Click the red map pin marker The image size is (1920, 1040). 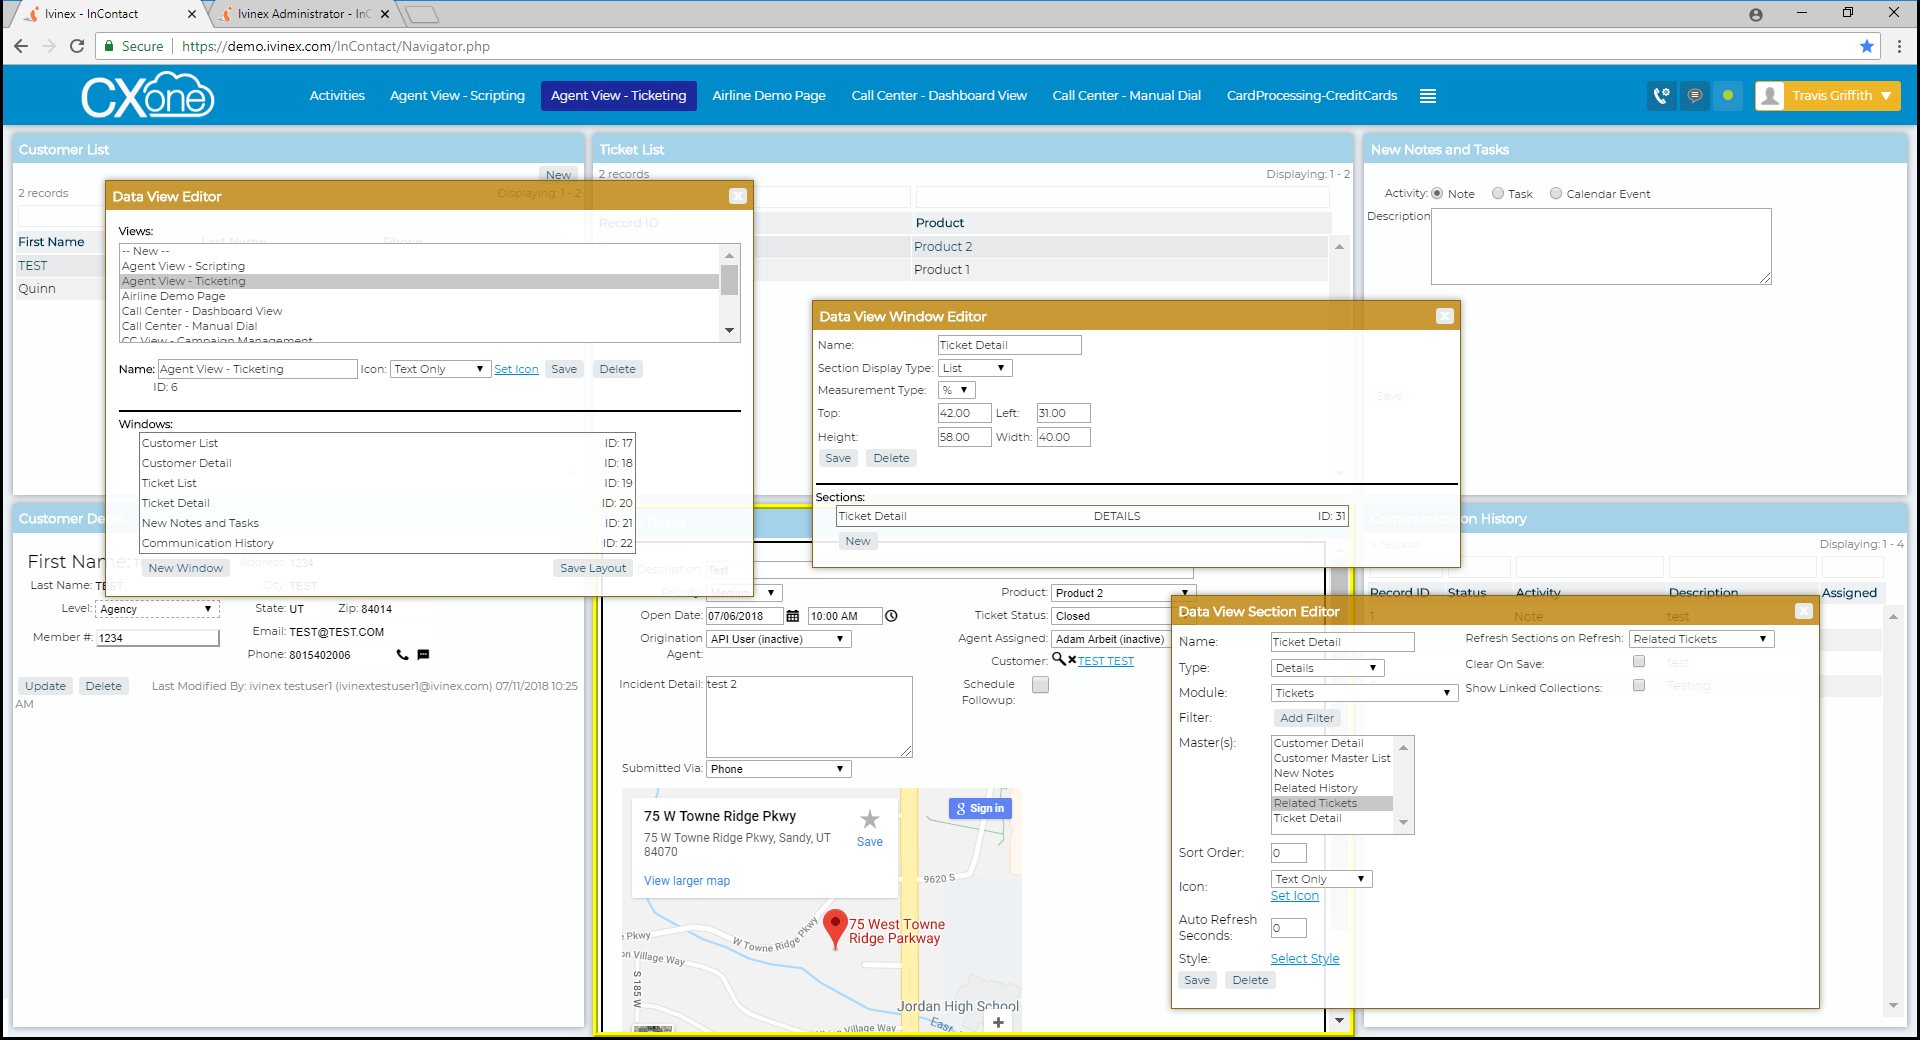click(835, 929)
